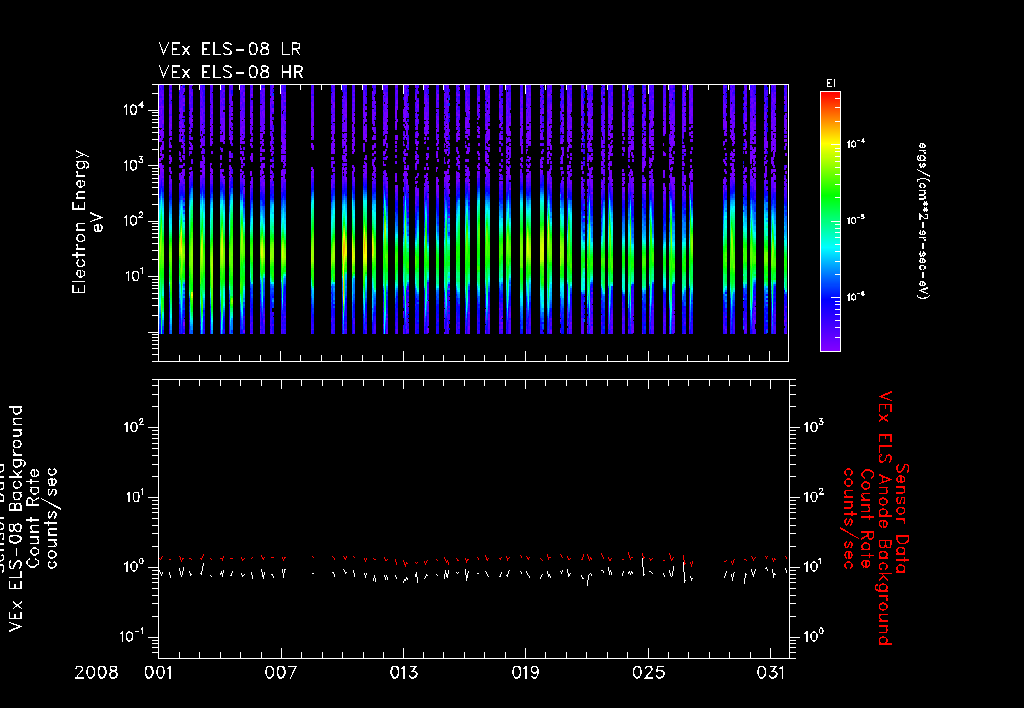The height and width of the screenshot is (708, 1024).
Task: Select day 007 on the time axis
Action: click(282, 671)
